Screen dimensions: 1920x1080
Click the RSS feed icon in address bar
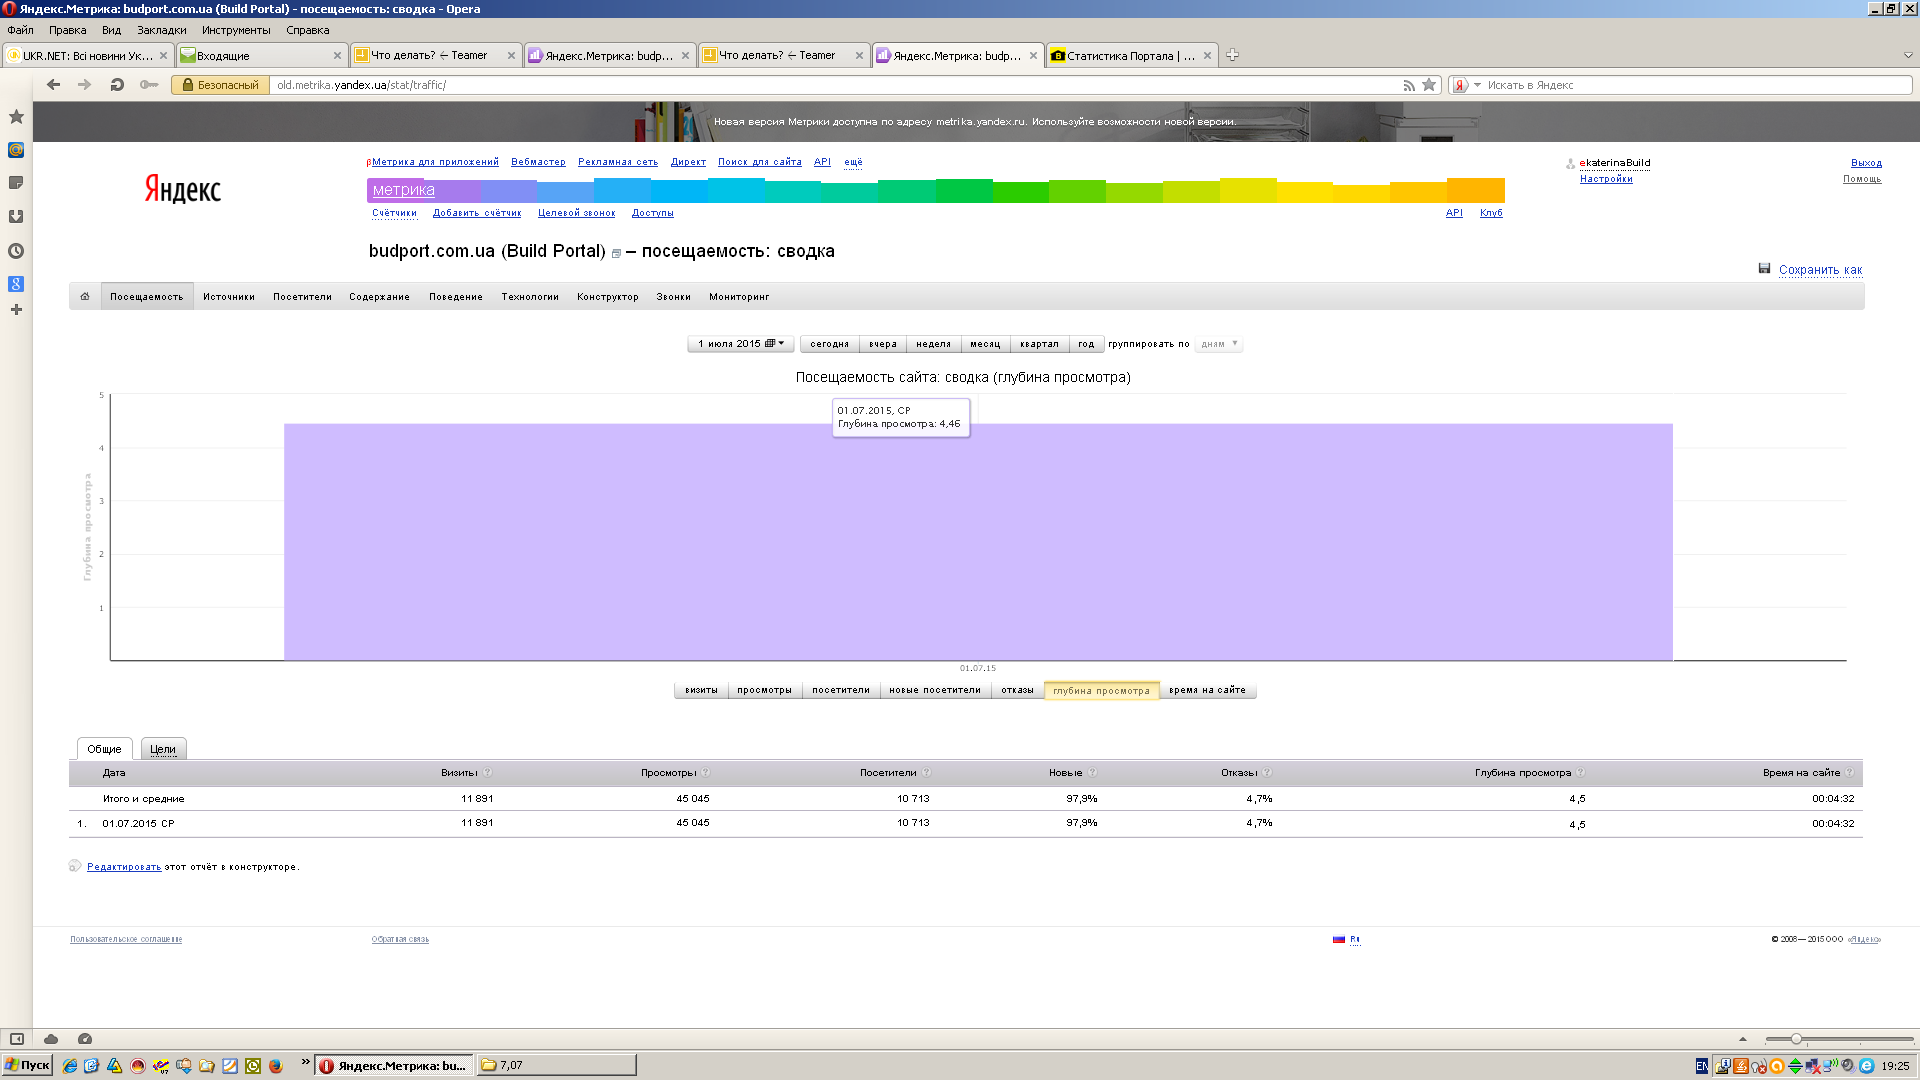tap(1409, 85)
